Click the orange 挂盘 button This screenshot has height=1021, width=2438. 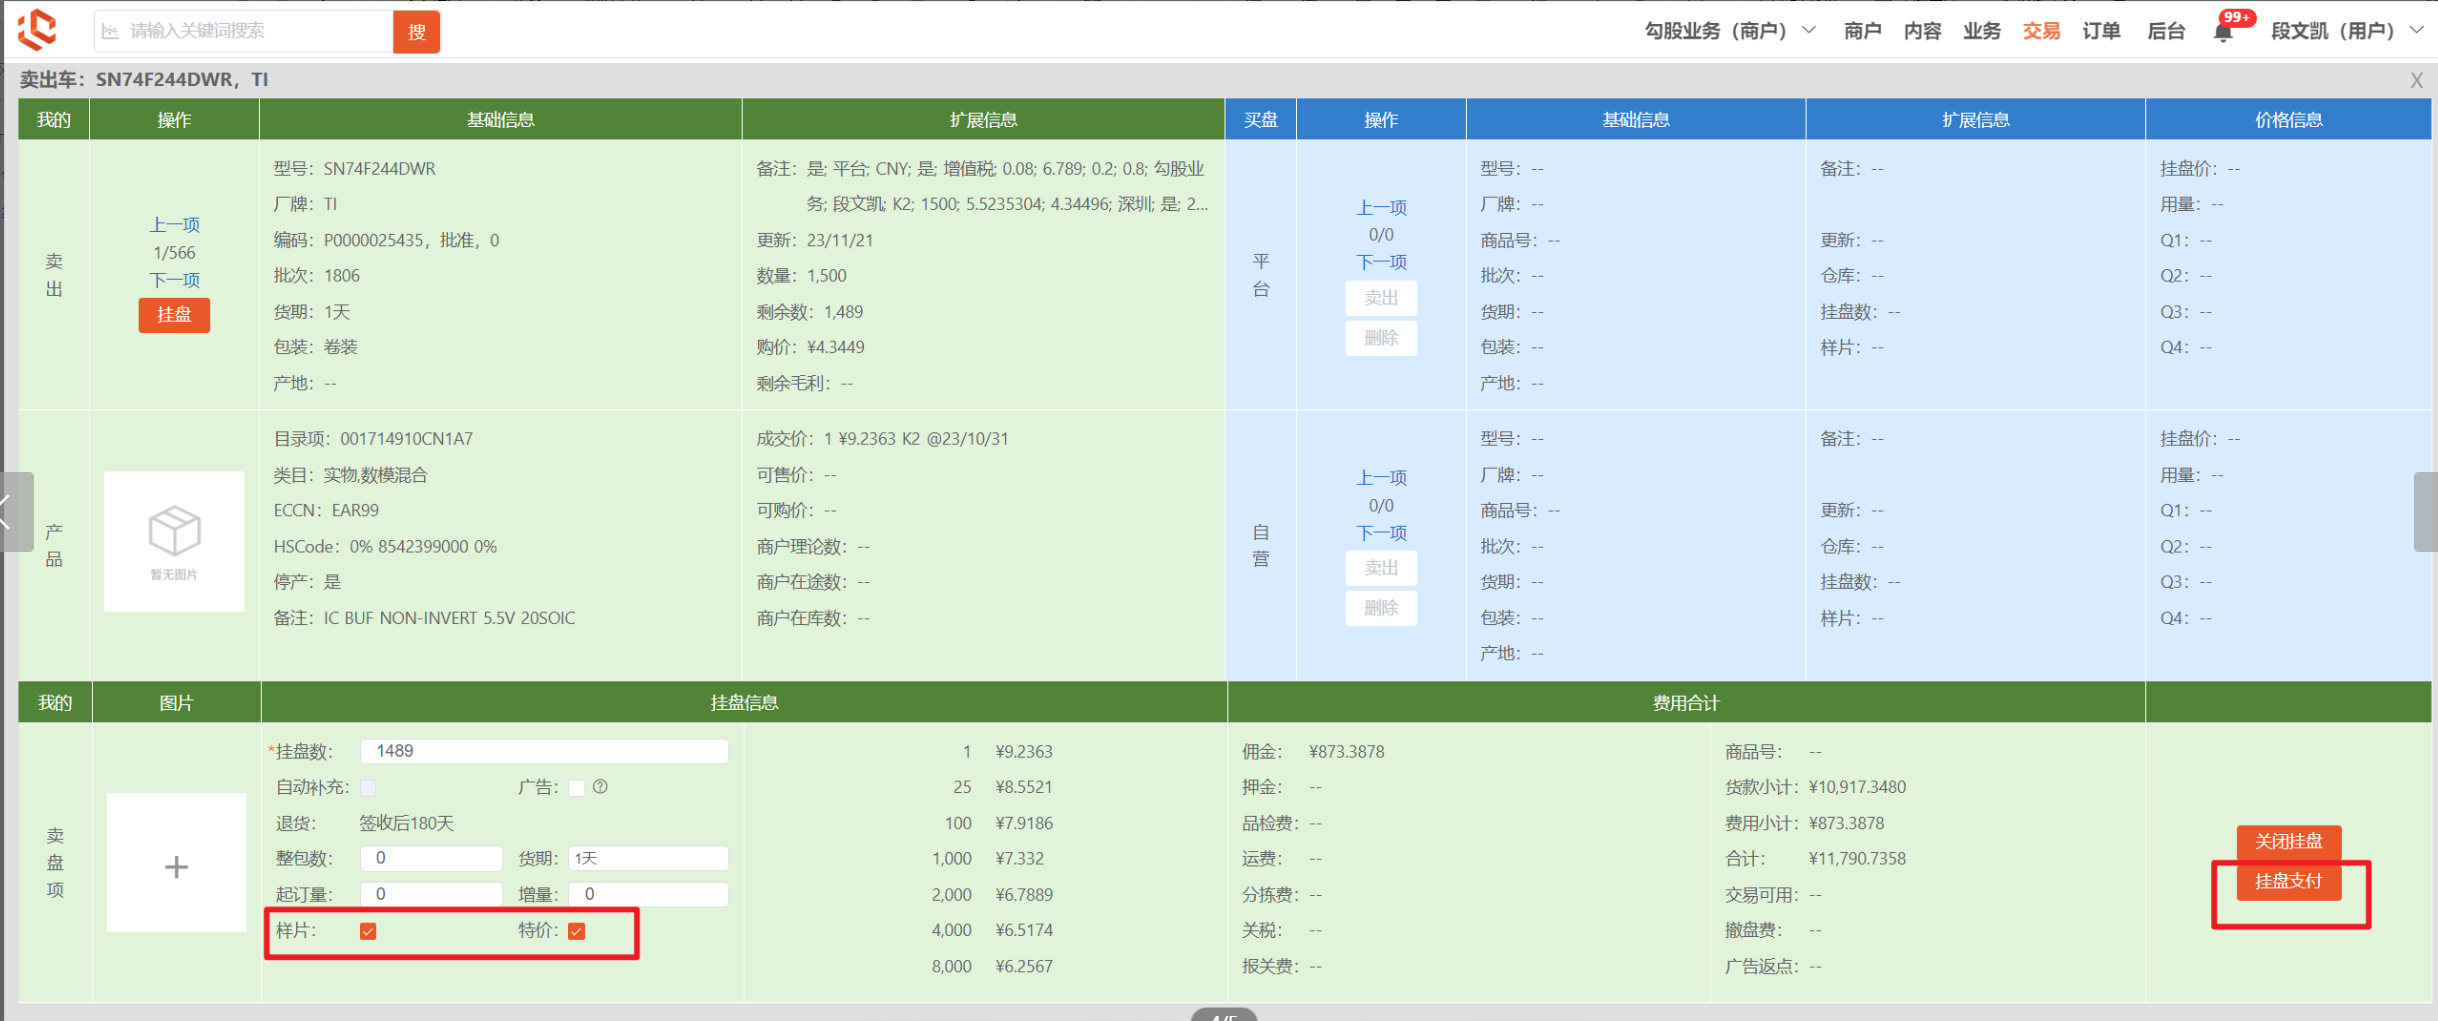[174, 315]
